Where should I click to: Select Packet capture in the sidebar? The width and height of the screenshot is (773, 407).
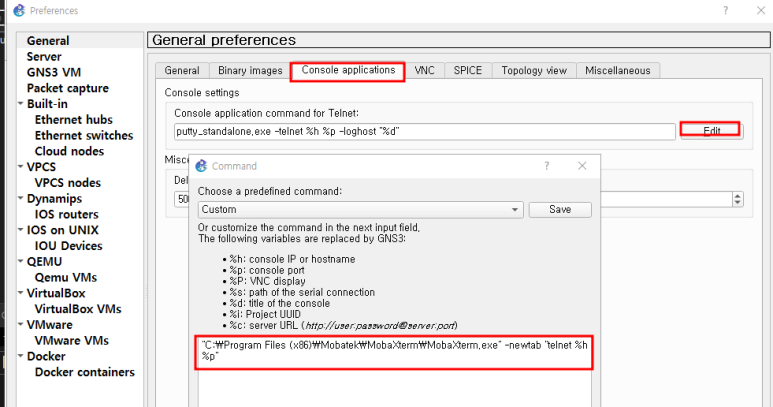(68, 88)
